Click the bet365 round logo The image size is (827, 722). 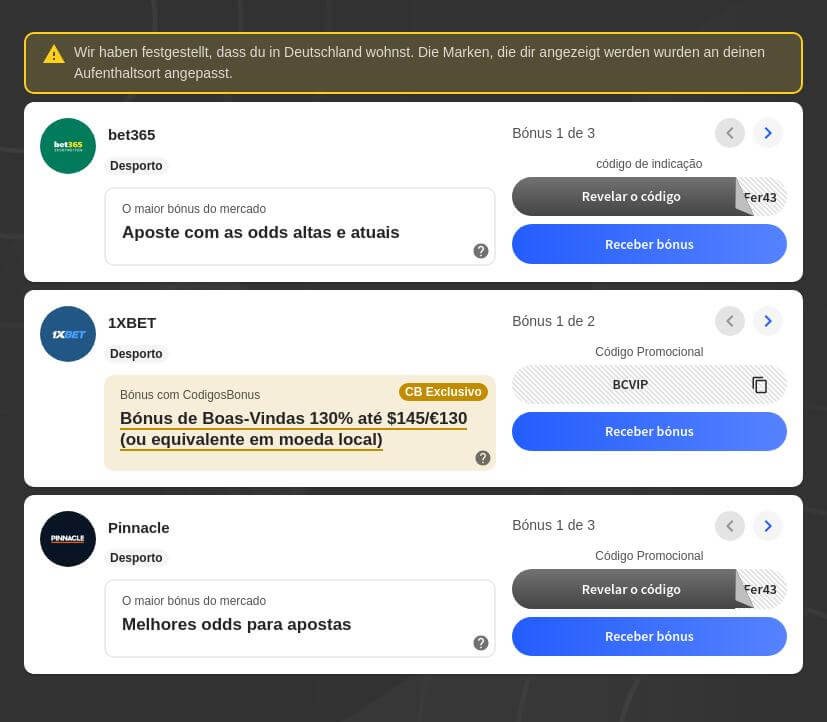68,146
